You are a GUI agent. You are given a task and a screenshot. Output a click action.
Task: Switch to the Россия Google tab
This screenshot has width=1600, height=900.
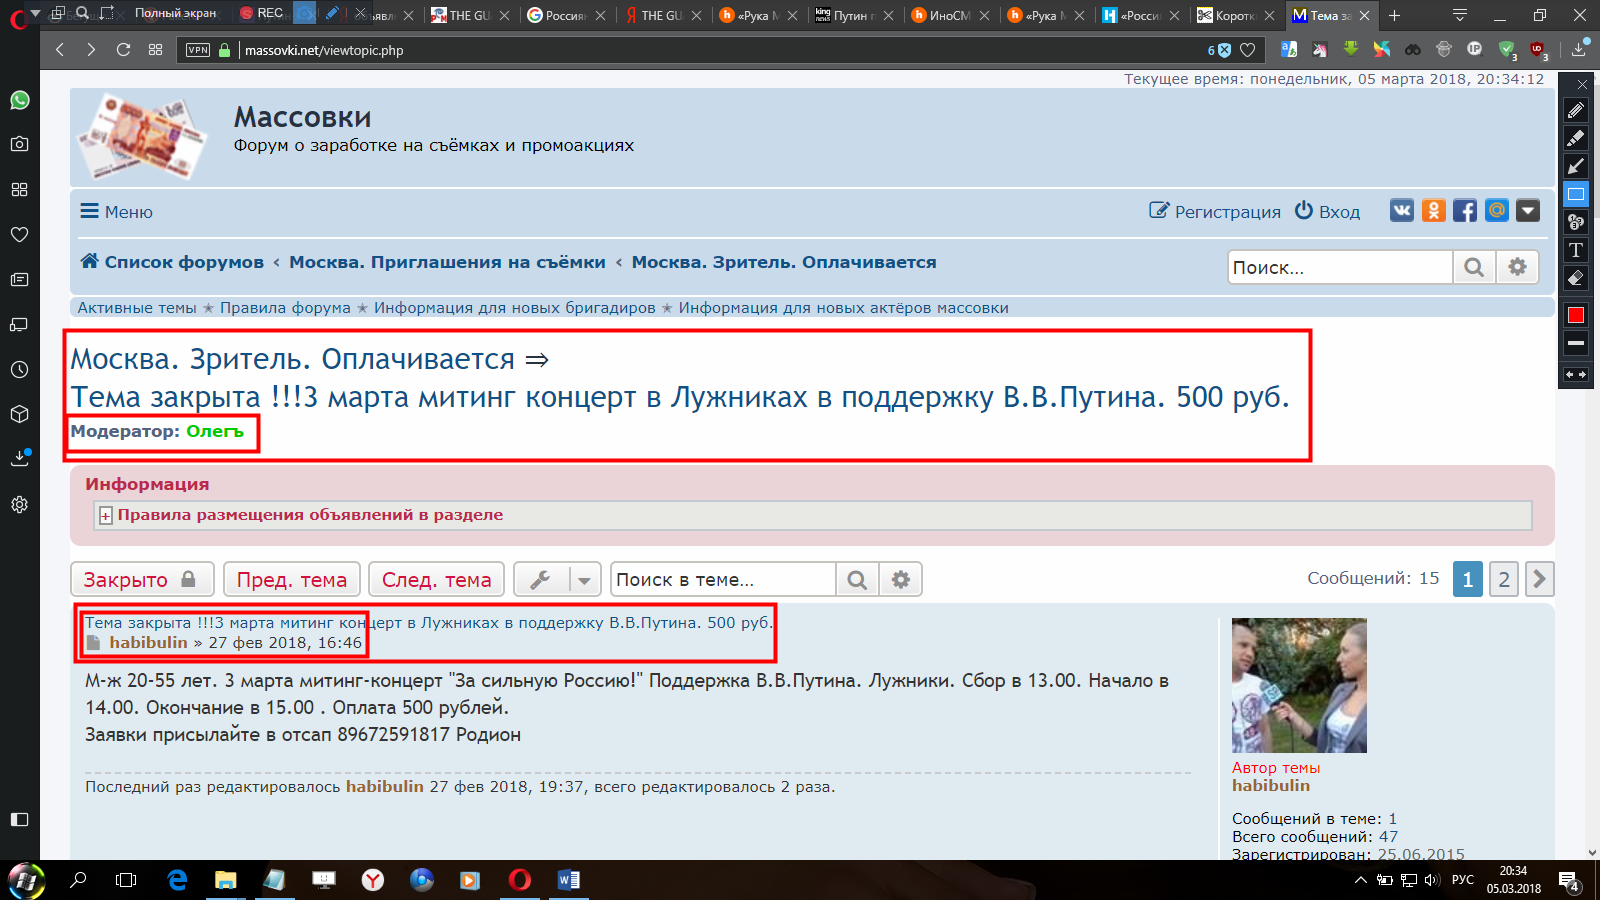coord(566,15)
